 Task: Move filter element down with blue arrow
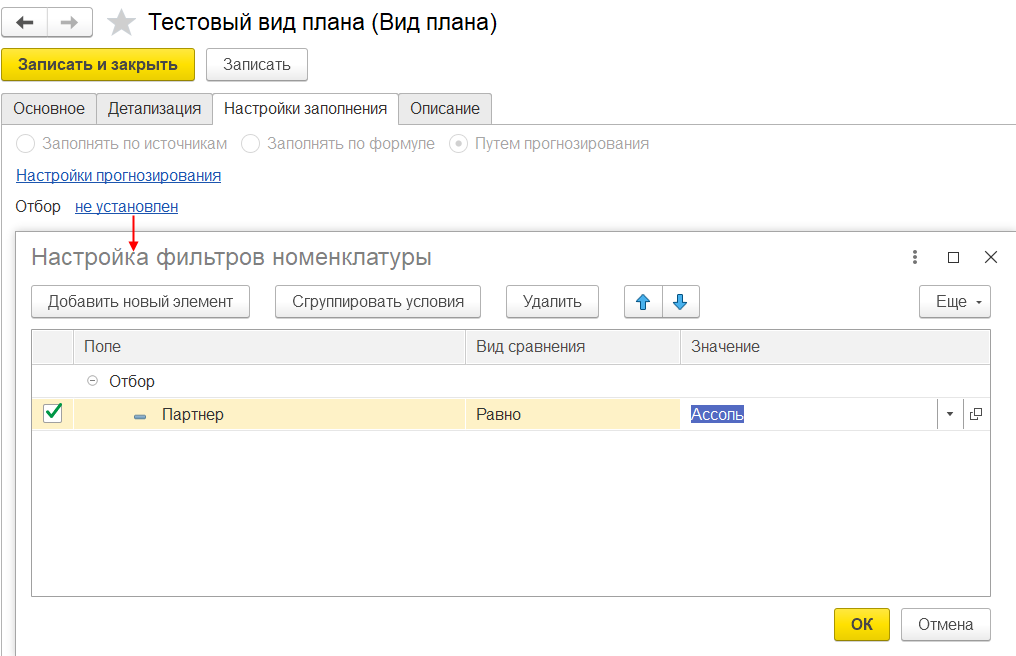point(680,301)
